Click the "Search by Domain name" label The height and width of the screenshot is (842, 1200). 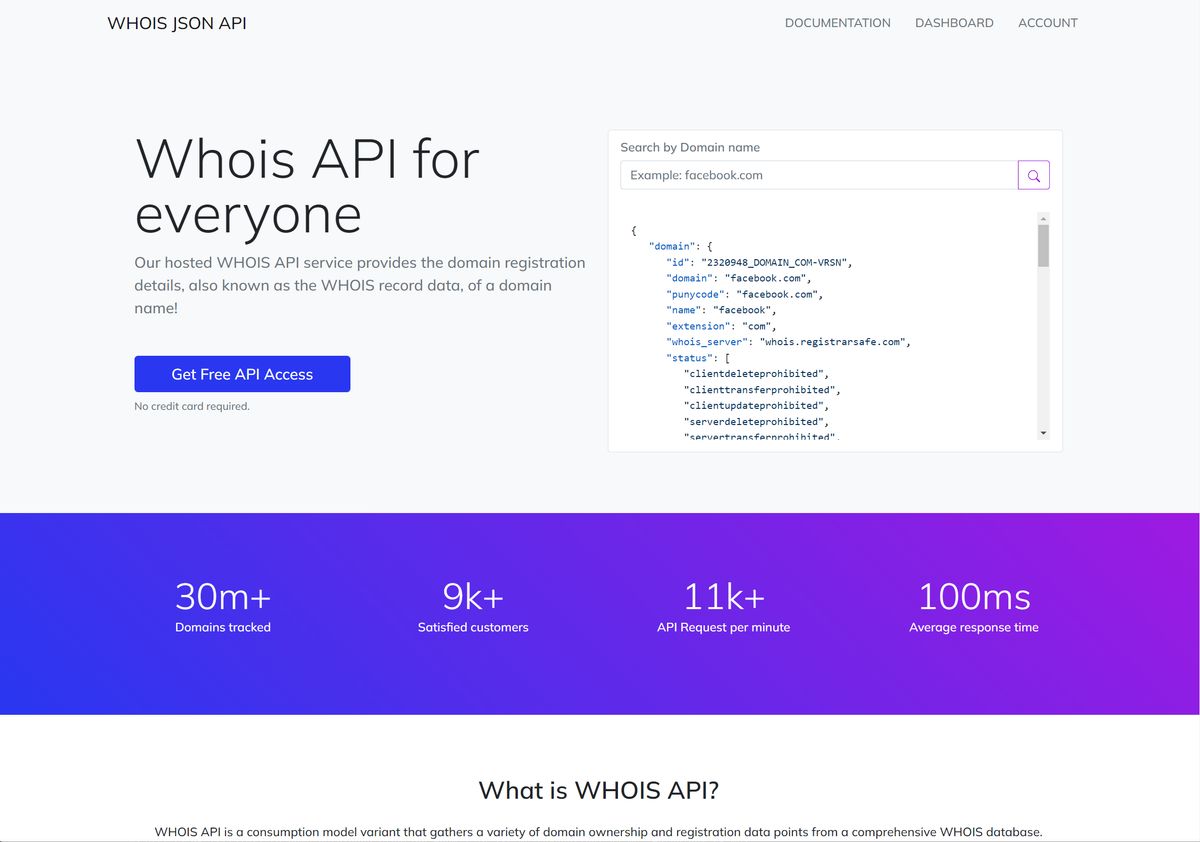(690, 147)
